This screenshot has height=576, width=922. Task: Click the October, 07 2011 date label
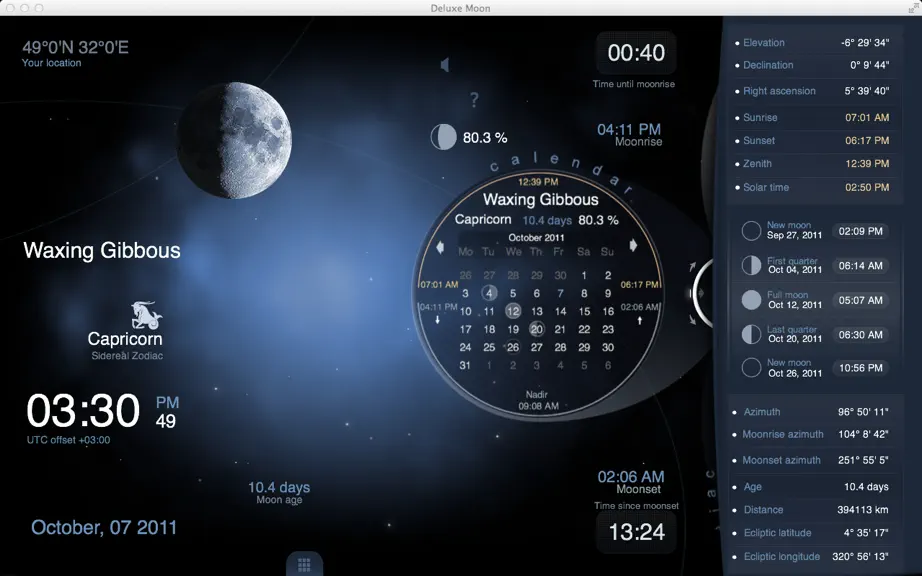(x=104, y=527)
